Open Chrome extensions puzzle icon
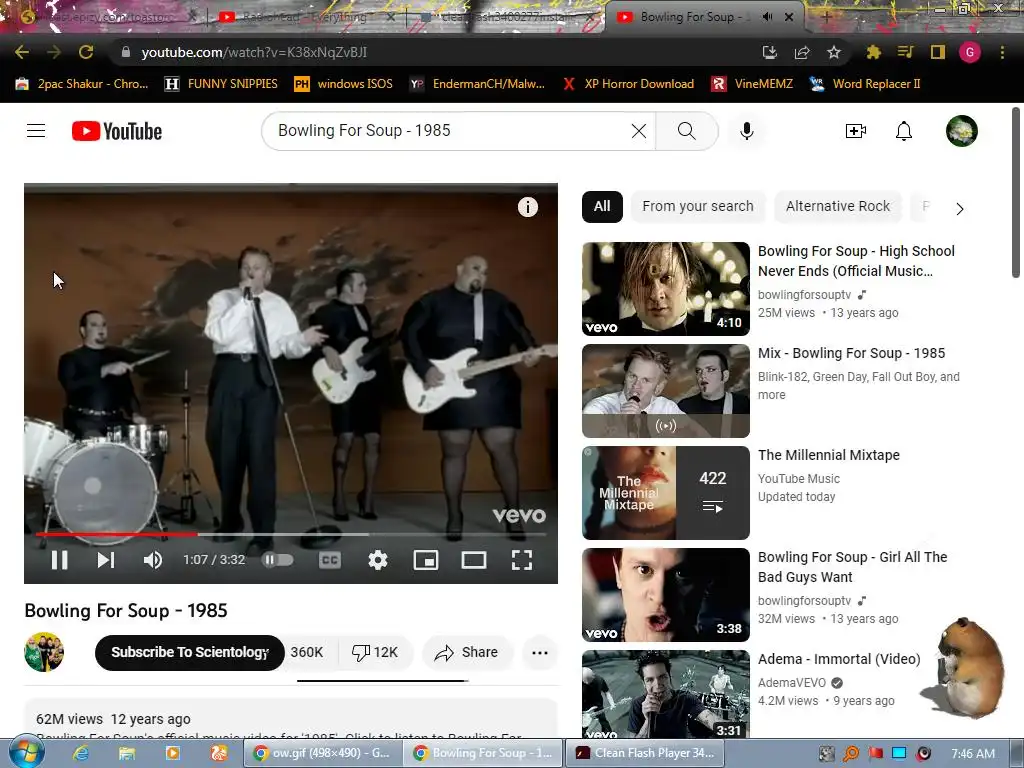Viewport: 1024px width, 768px height. pos(873,52)
